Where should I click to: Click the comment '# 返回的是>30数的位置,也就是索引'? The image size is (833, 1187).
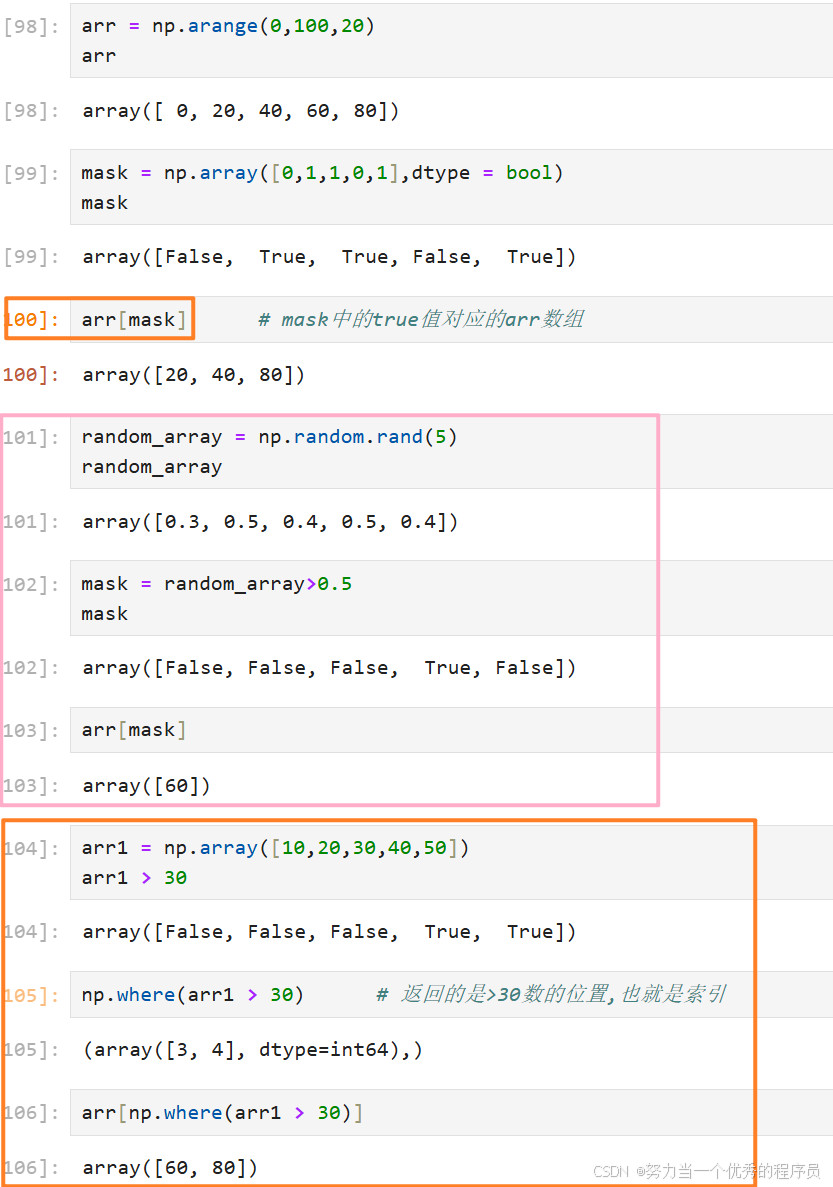[551, 994]
